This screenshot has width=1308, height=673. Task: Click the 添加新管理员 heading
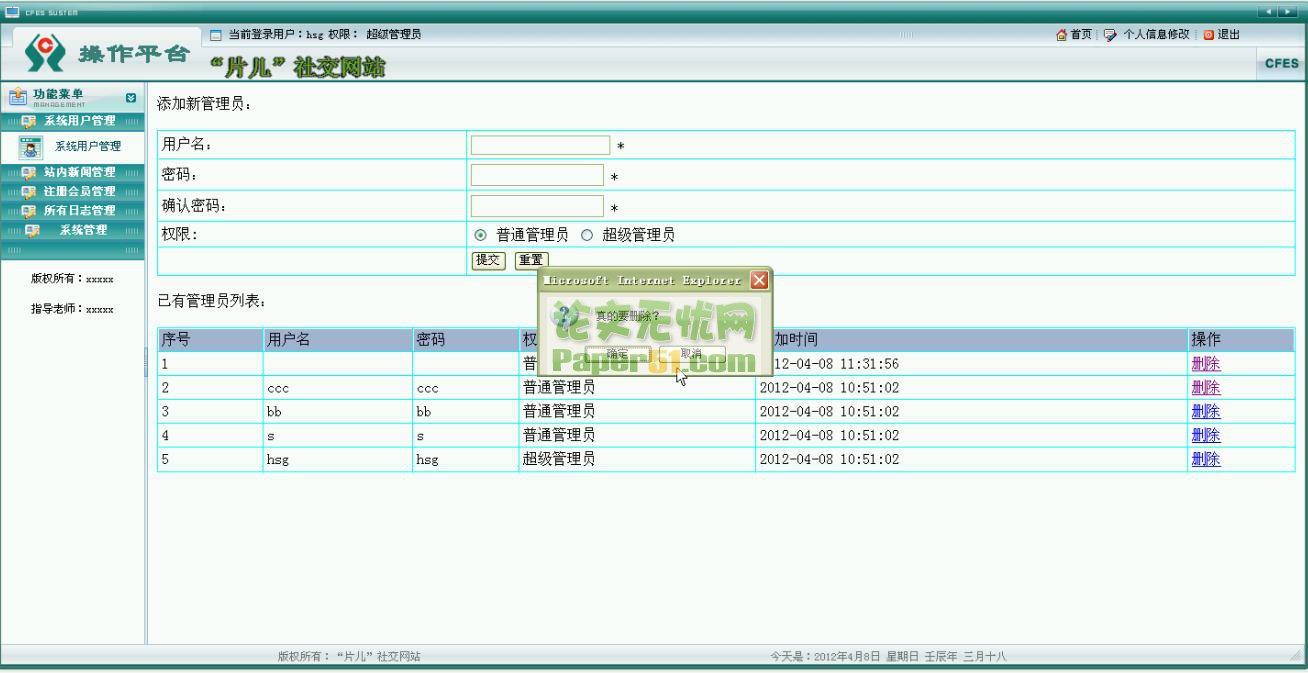tap(205, 104)
